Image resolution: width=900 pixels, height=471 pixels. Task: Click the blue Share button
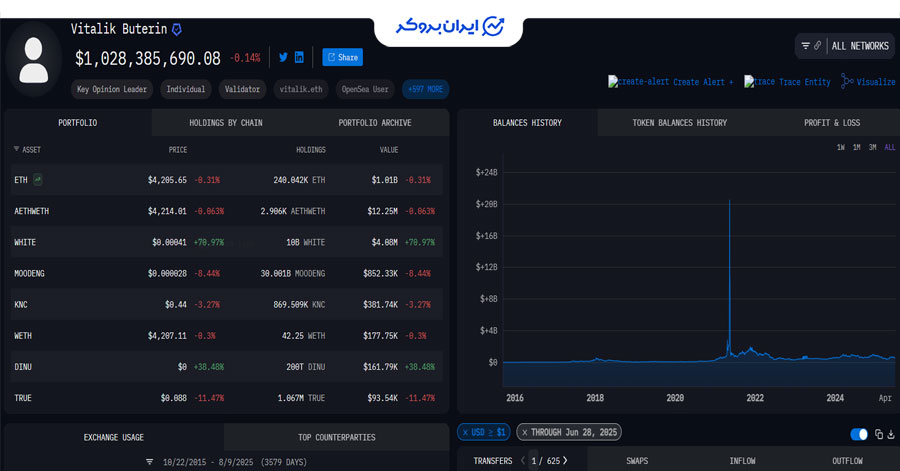click(x=343, y=57)
